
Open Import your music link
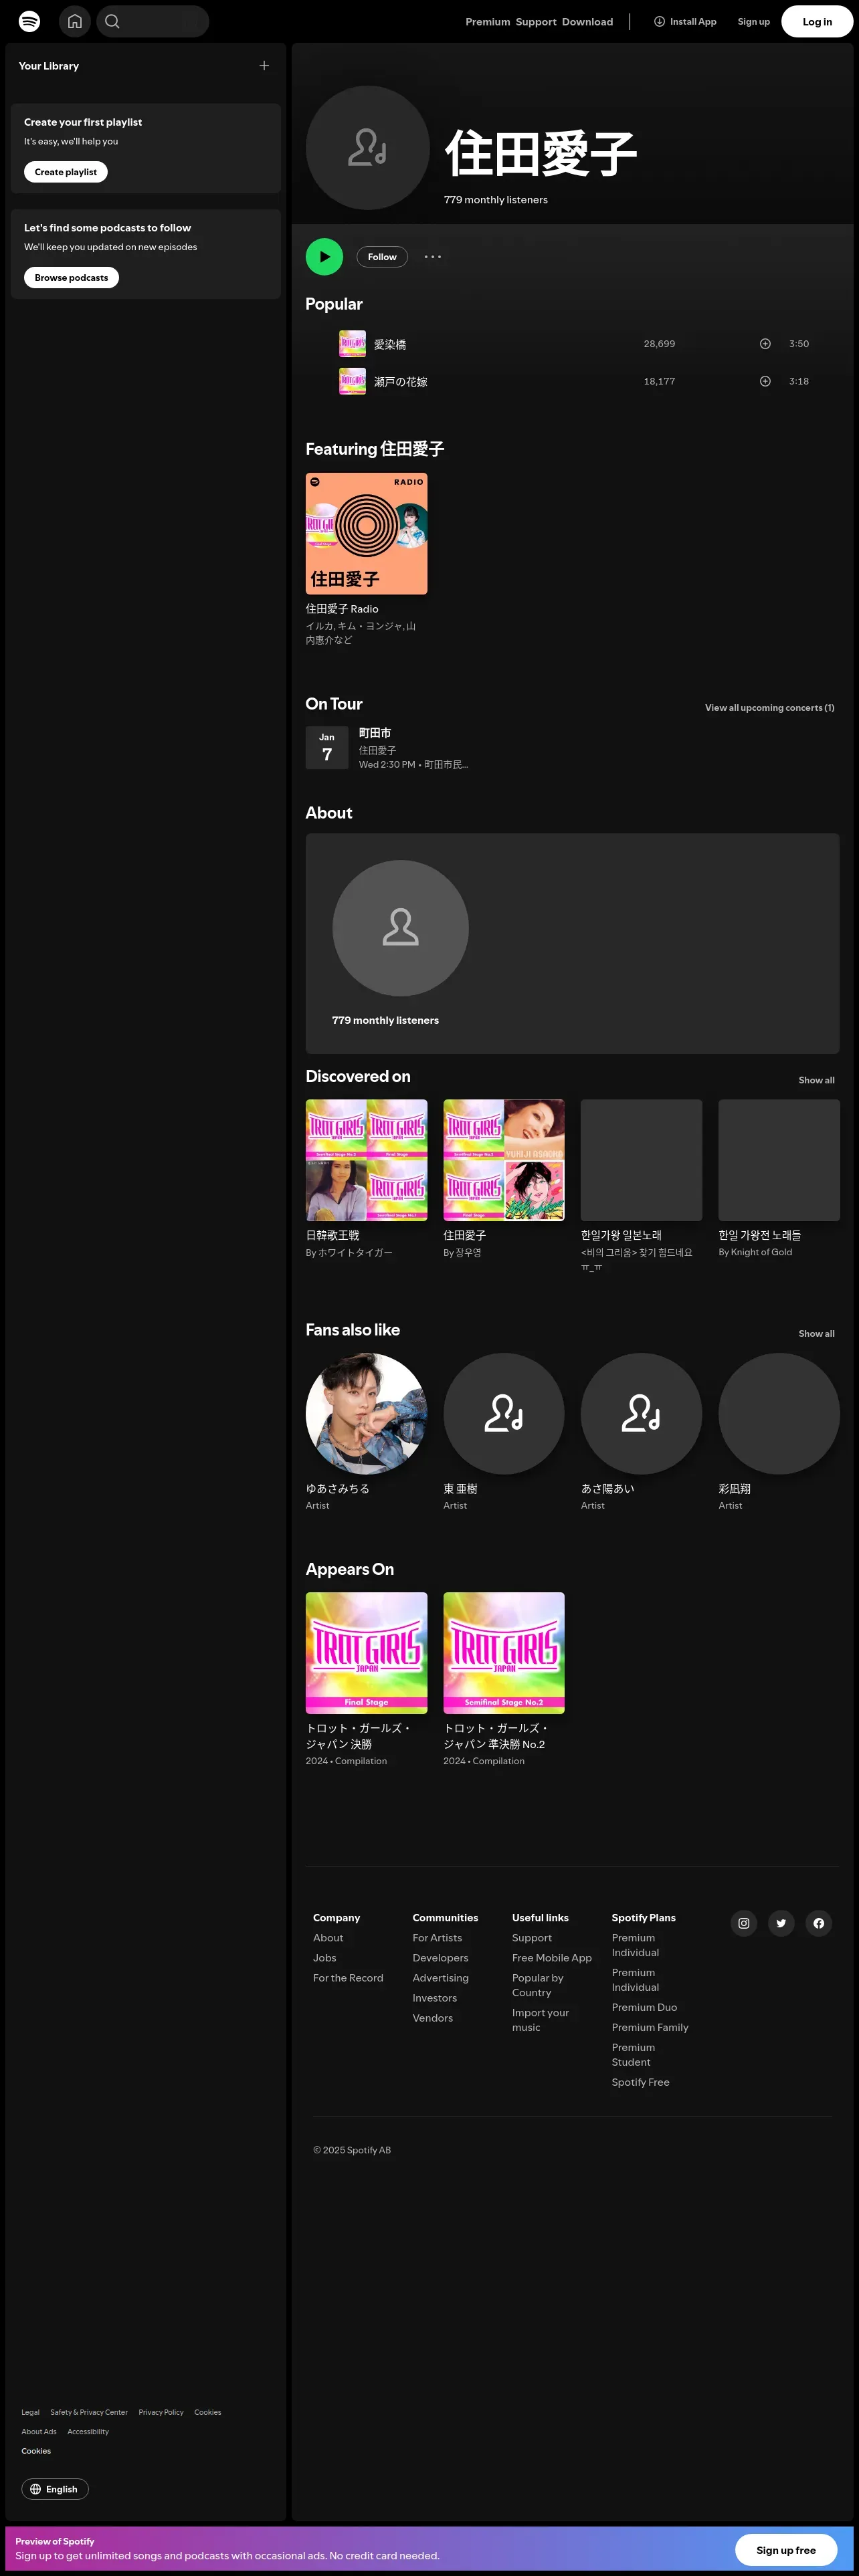(540, 2020)
